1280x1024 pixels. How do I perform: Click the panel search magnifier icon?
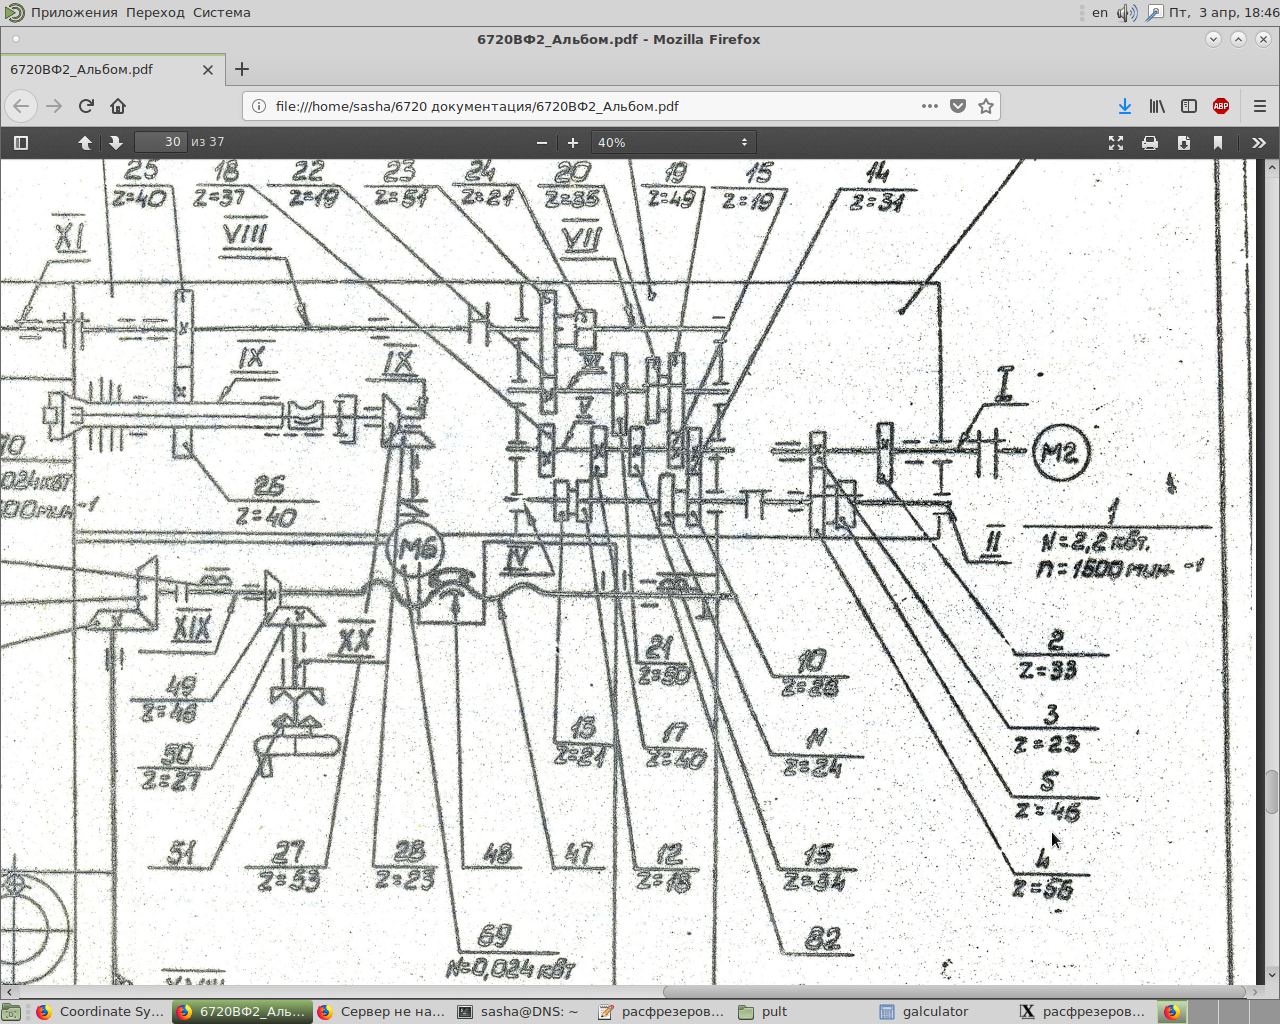(x=1154, y=13)
